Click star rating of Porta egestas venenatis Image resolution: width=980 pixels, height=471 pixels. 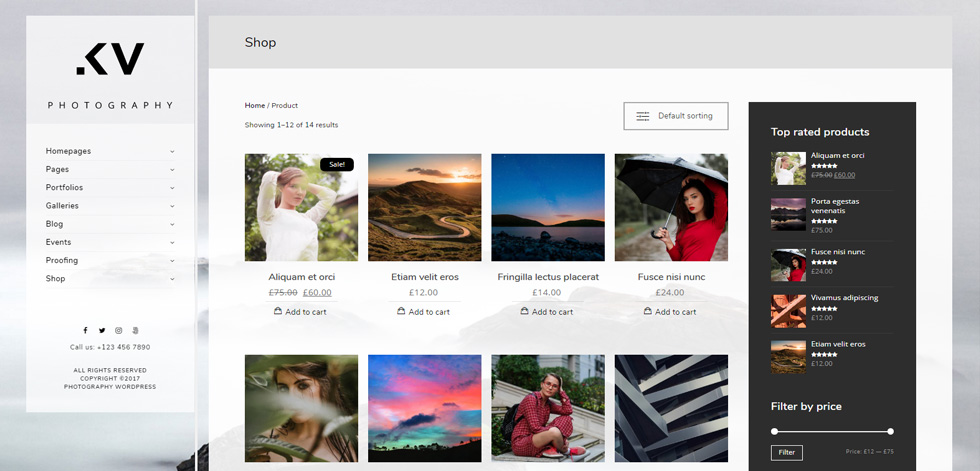[x=824, y=221]
